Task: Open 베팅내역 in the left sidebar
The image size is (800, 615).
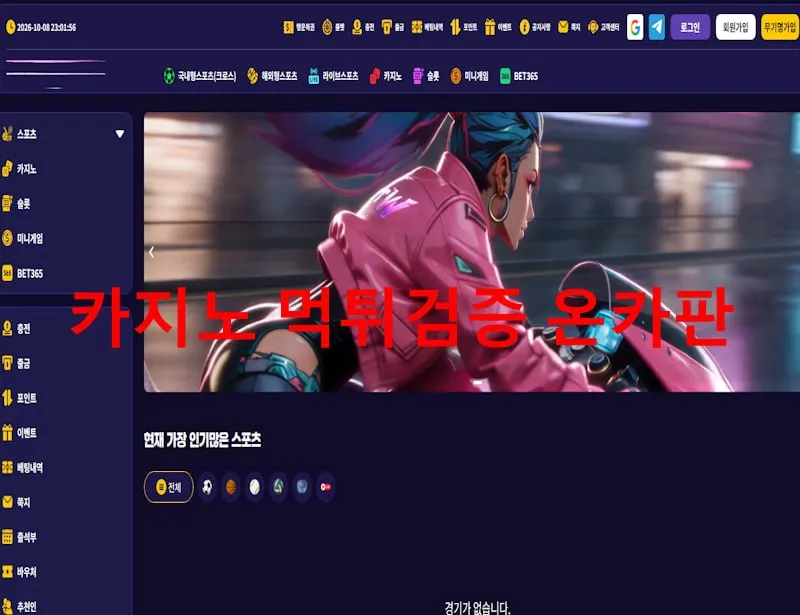Action: pyautogui.click(x=22, y=468)
